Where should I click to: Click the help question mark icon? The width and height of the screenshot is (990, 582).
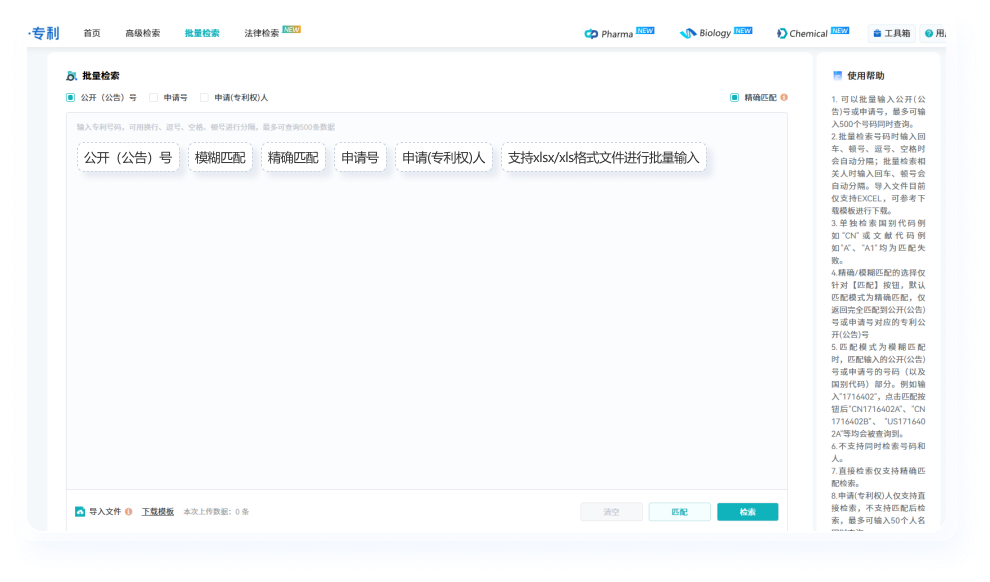tap(929, 33)
